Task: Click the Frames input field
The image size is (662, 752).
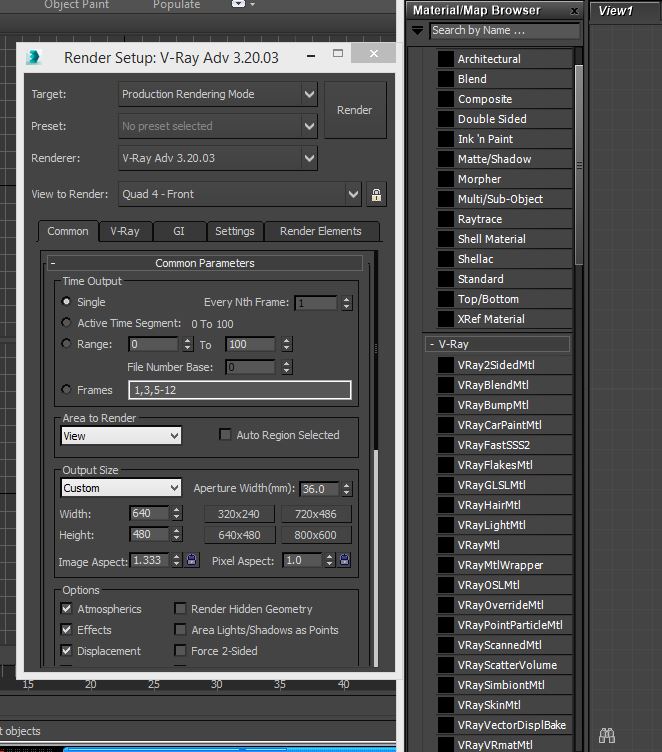Action: point(240,390)
